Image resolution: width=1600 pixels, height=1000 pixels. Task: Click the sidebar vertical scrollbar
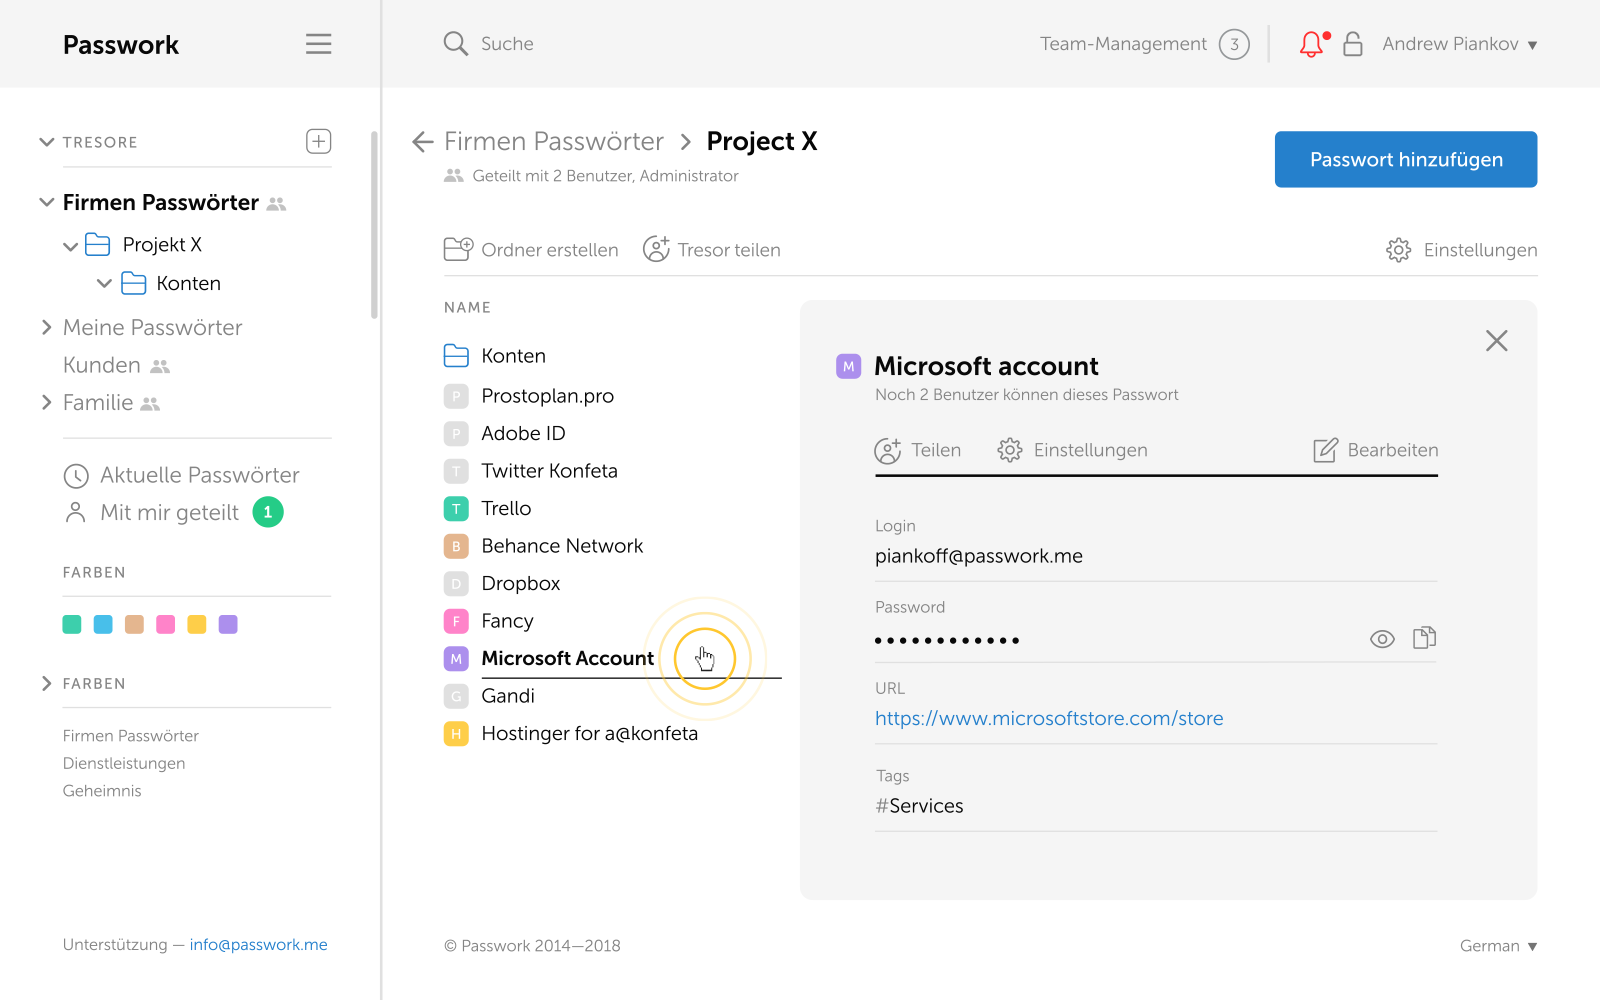point(374,225)
